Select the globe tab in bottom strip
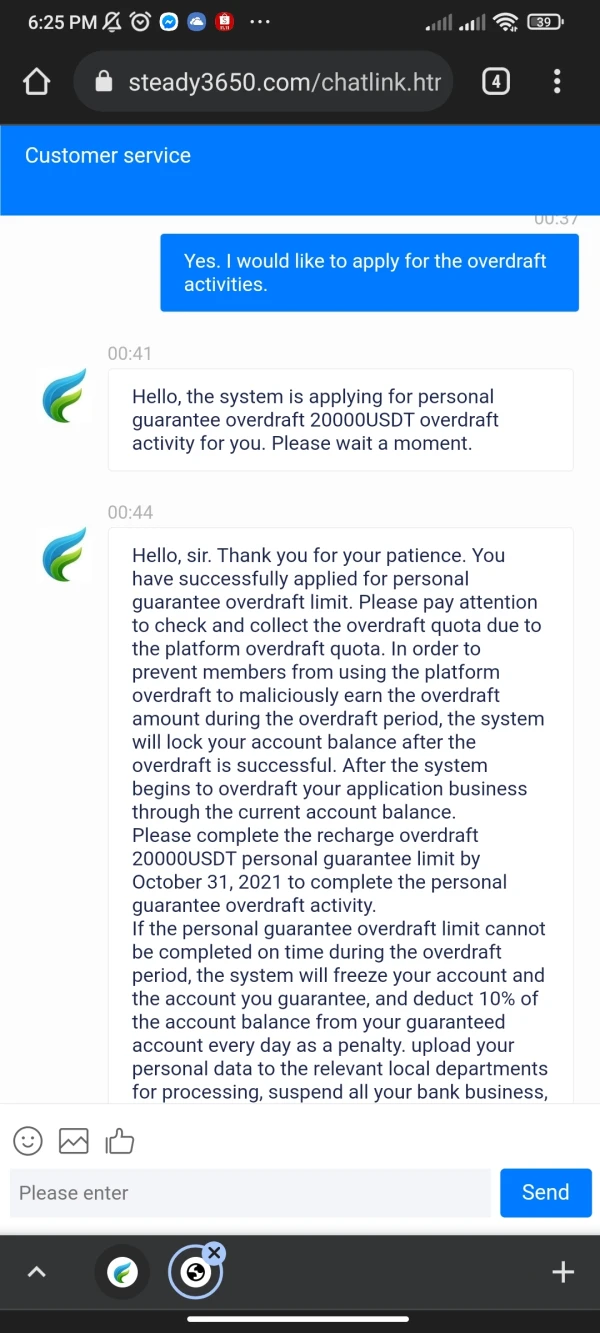 click(195, 1273)
